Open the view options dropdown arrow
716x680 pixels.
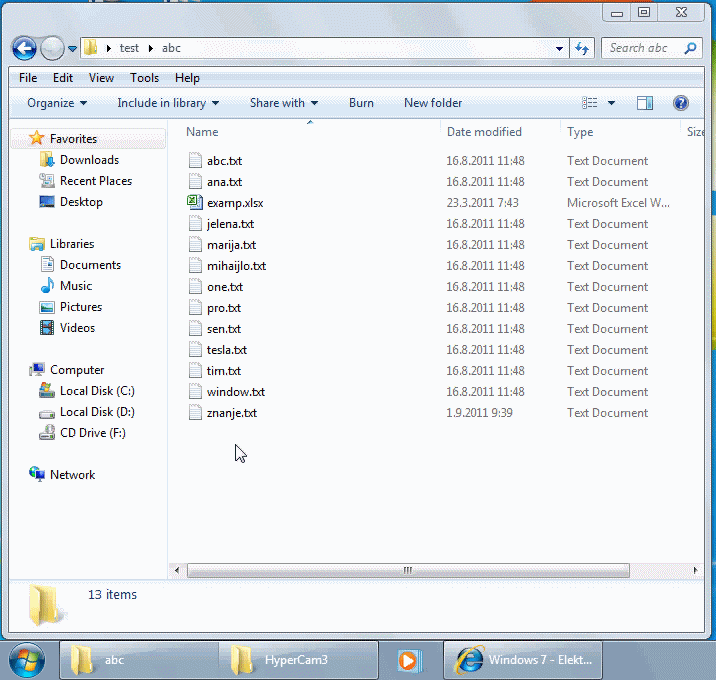tap(611, 103)
